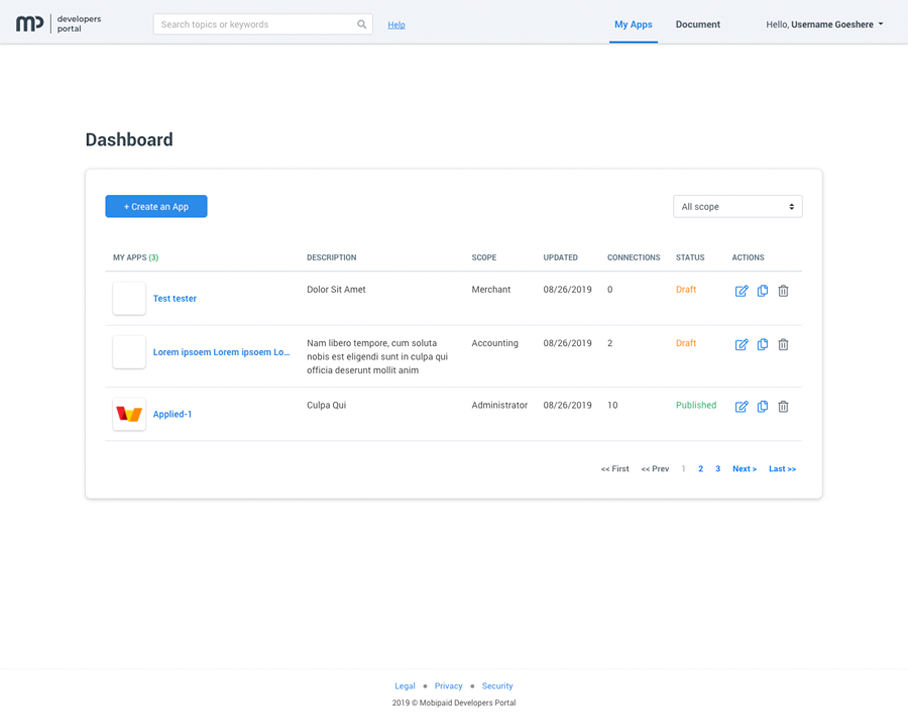Click the Administrator scope cell
Screen dimensions: 908x720
[500, 405]
